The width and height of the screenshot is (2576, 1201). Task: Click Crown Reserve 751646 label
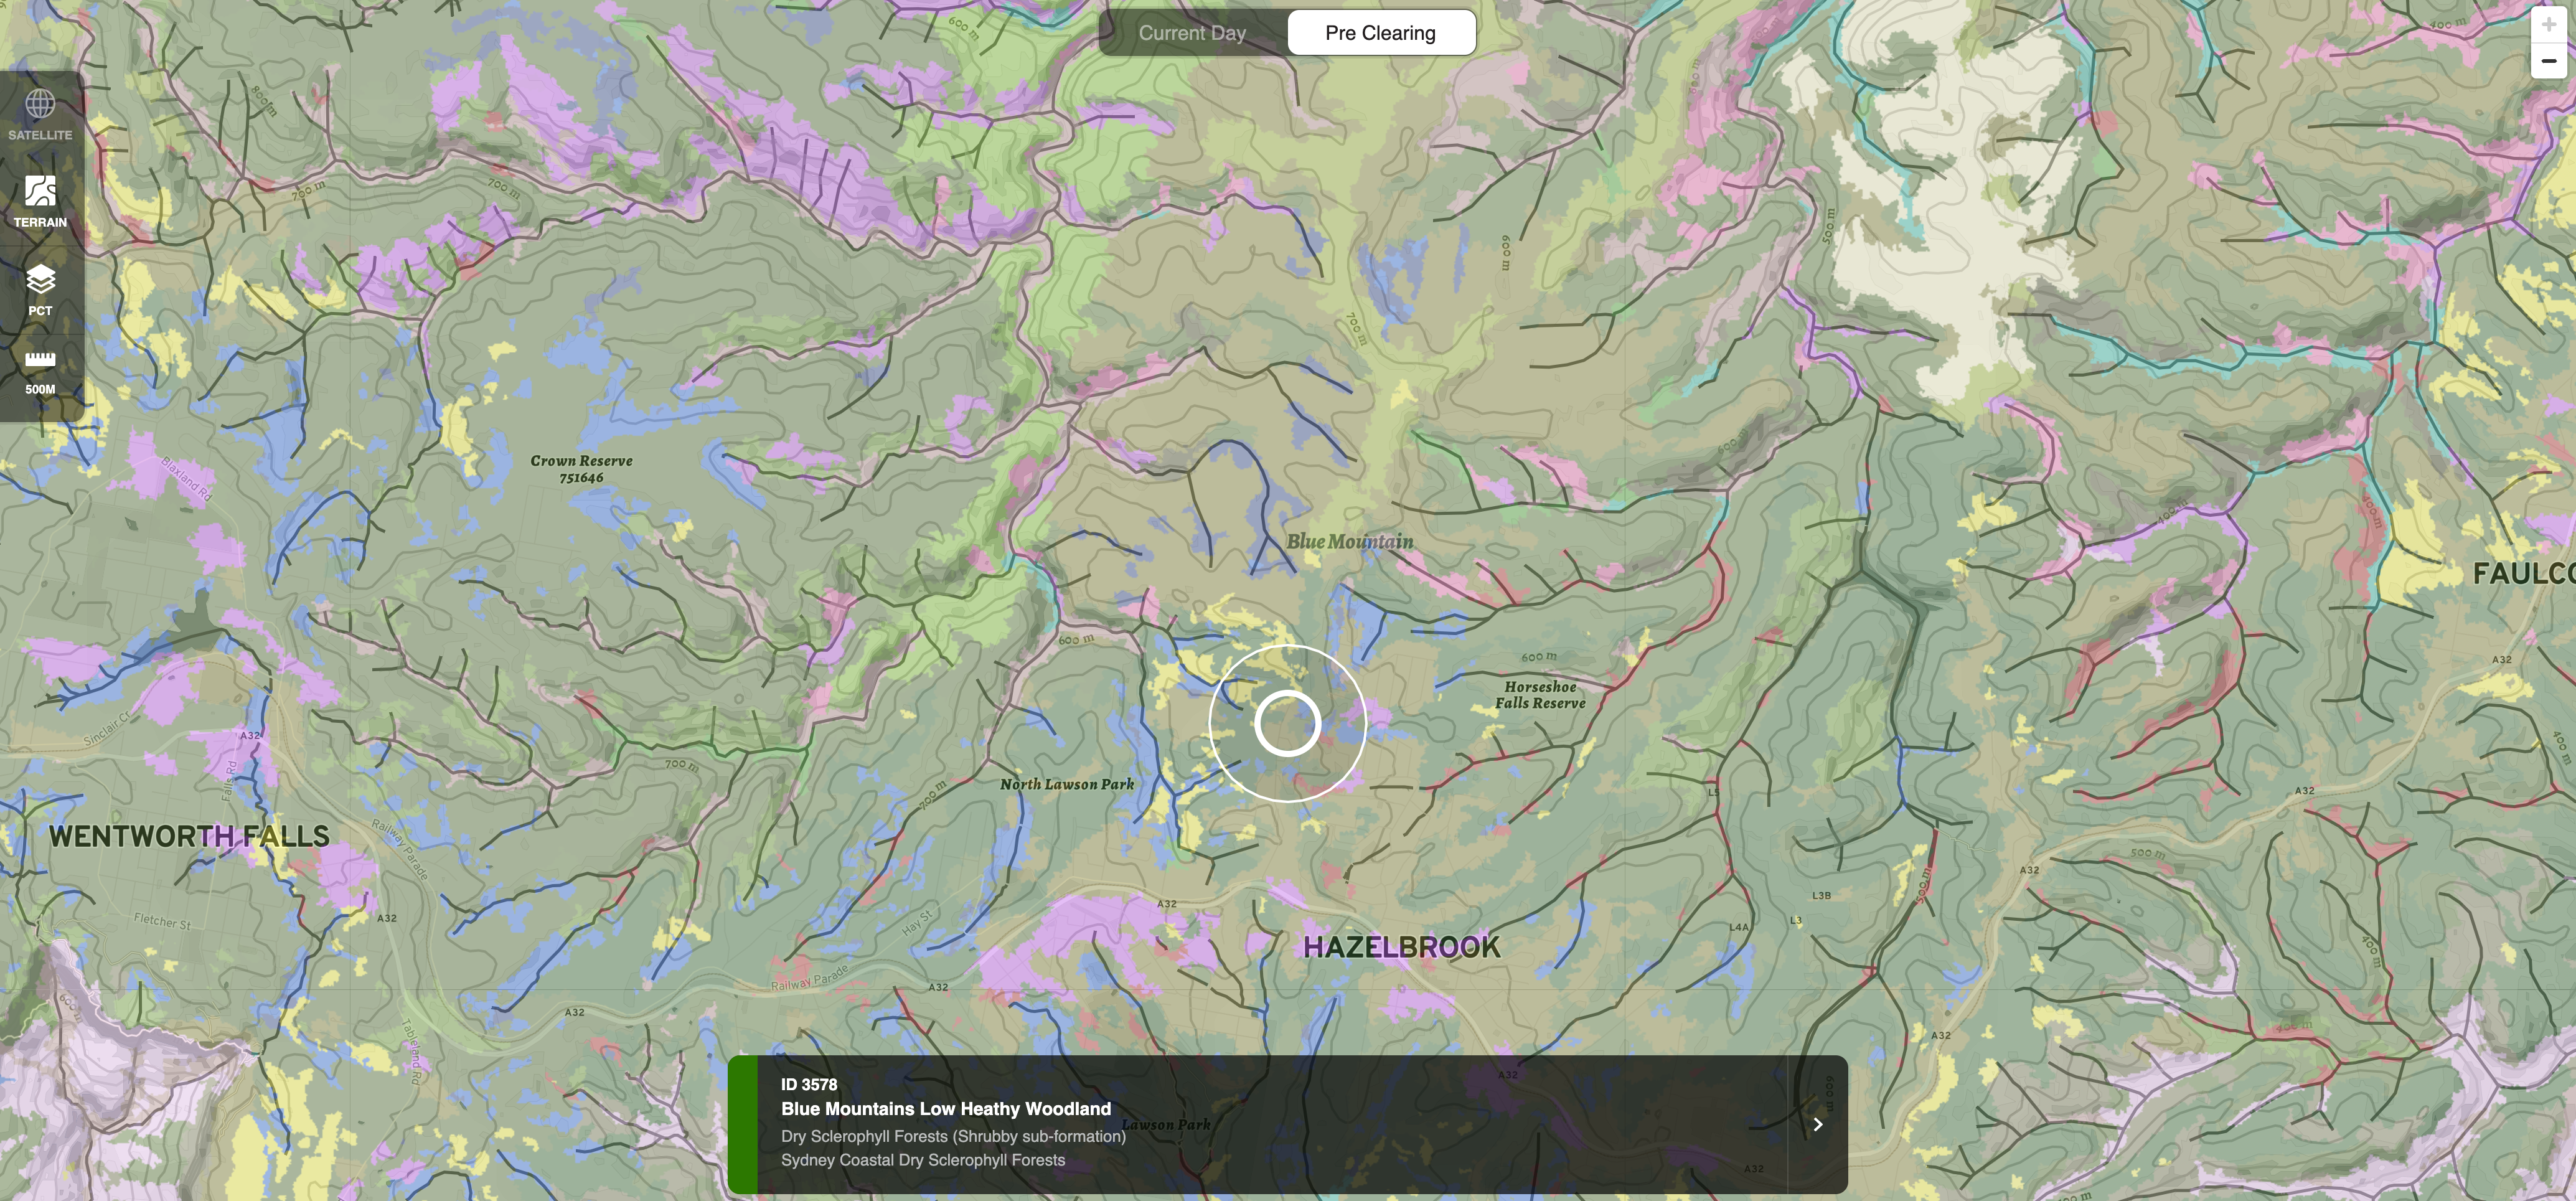click(581, 469)
